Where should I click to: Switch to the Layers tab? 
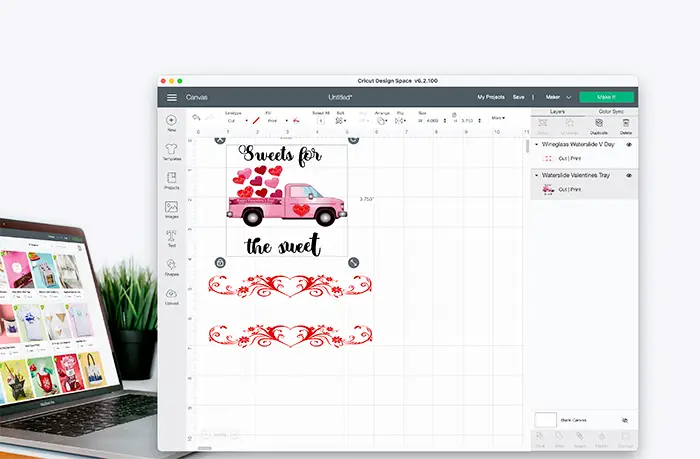pyautogui.click(x=557, y=112)
